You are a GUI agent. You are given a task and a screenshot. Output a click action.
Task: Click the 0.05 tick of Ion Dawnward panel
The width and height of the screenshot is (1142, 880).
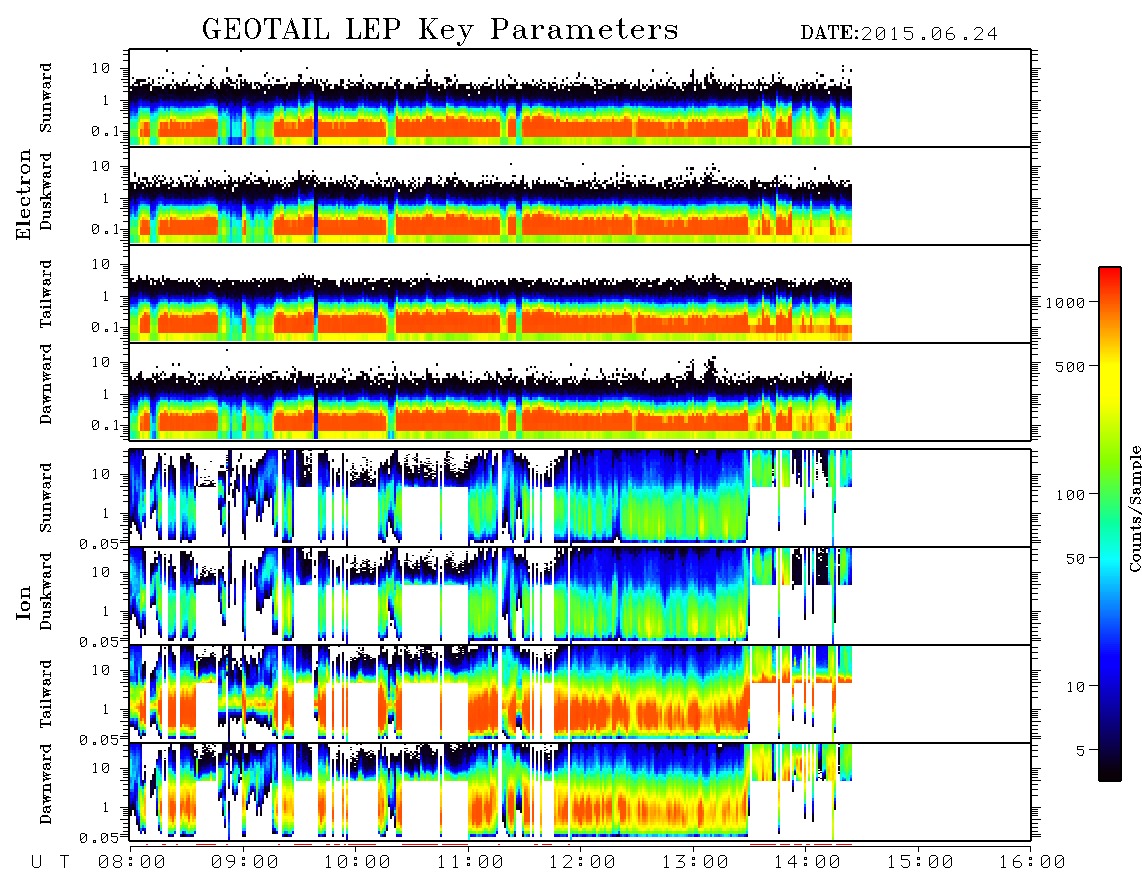pos(99,838)
